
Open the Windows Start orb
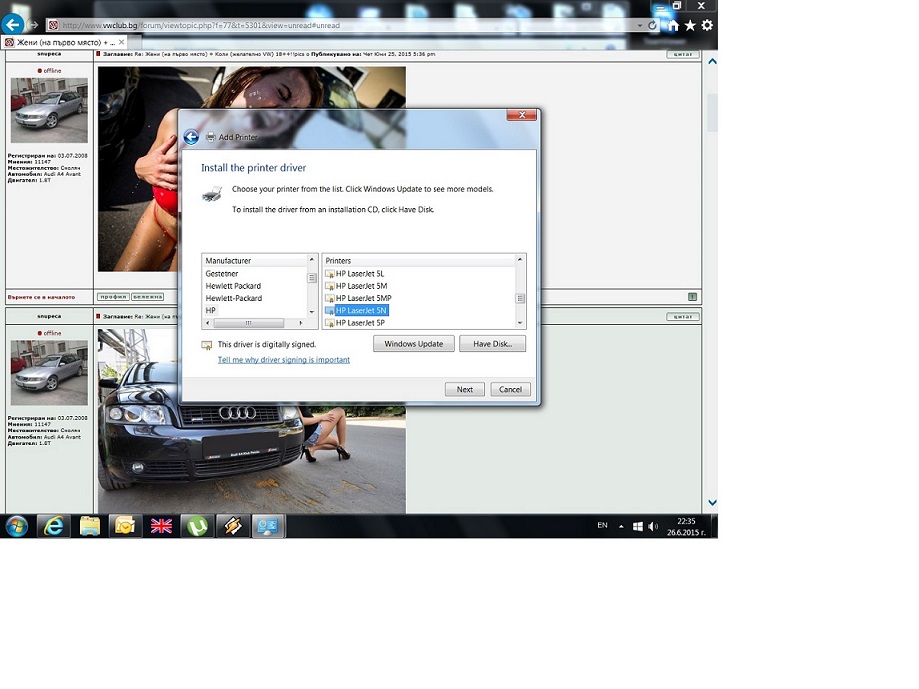point(17,526)
